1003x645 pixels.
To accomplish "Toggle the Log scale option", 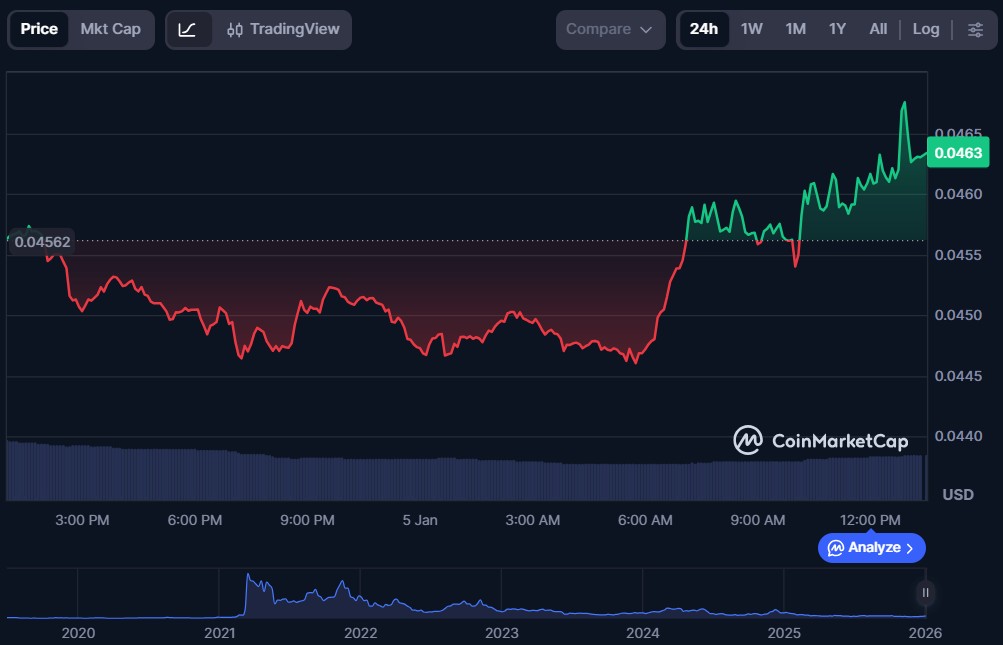I will click(925, 29).
